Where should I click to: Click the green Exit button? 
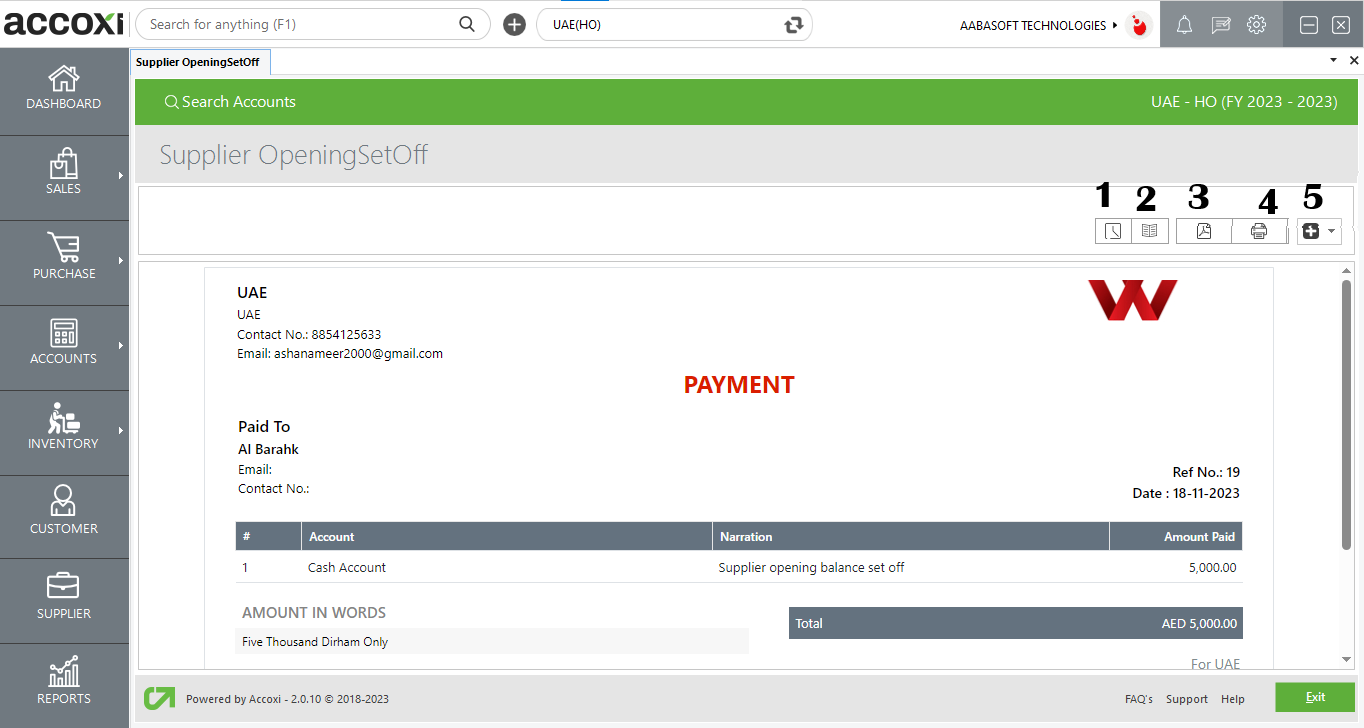click(x=1315, y=697)
